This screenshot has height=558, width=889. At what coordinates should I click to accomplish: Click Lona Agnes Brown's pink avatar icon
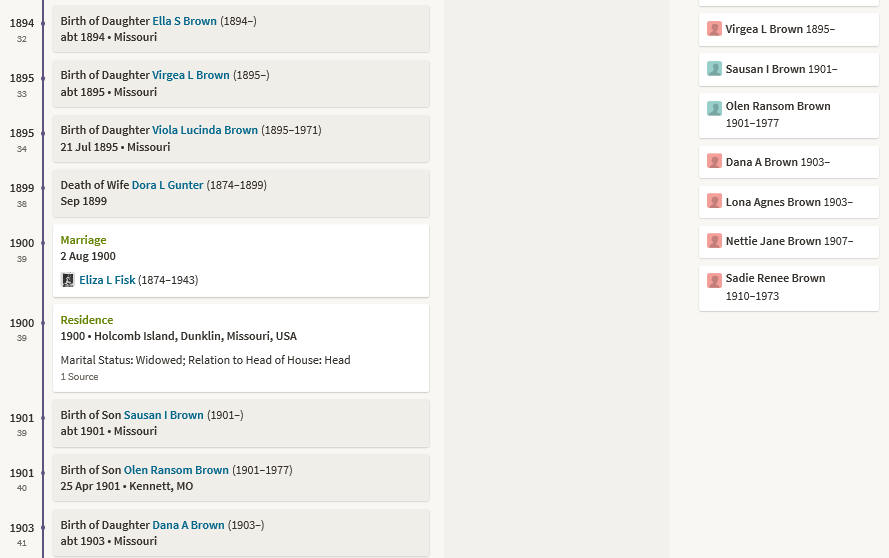click(x=714, y=201)
